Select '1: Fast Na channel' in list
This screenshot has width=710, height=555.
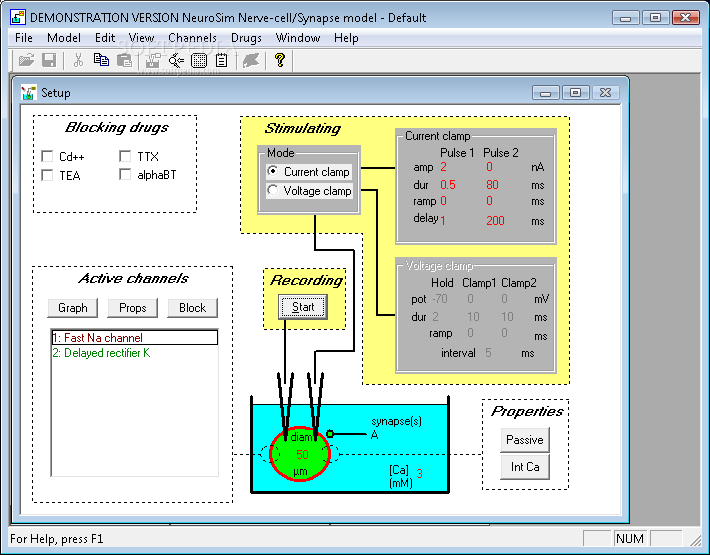(134, 338)
